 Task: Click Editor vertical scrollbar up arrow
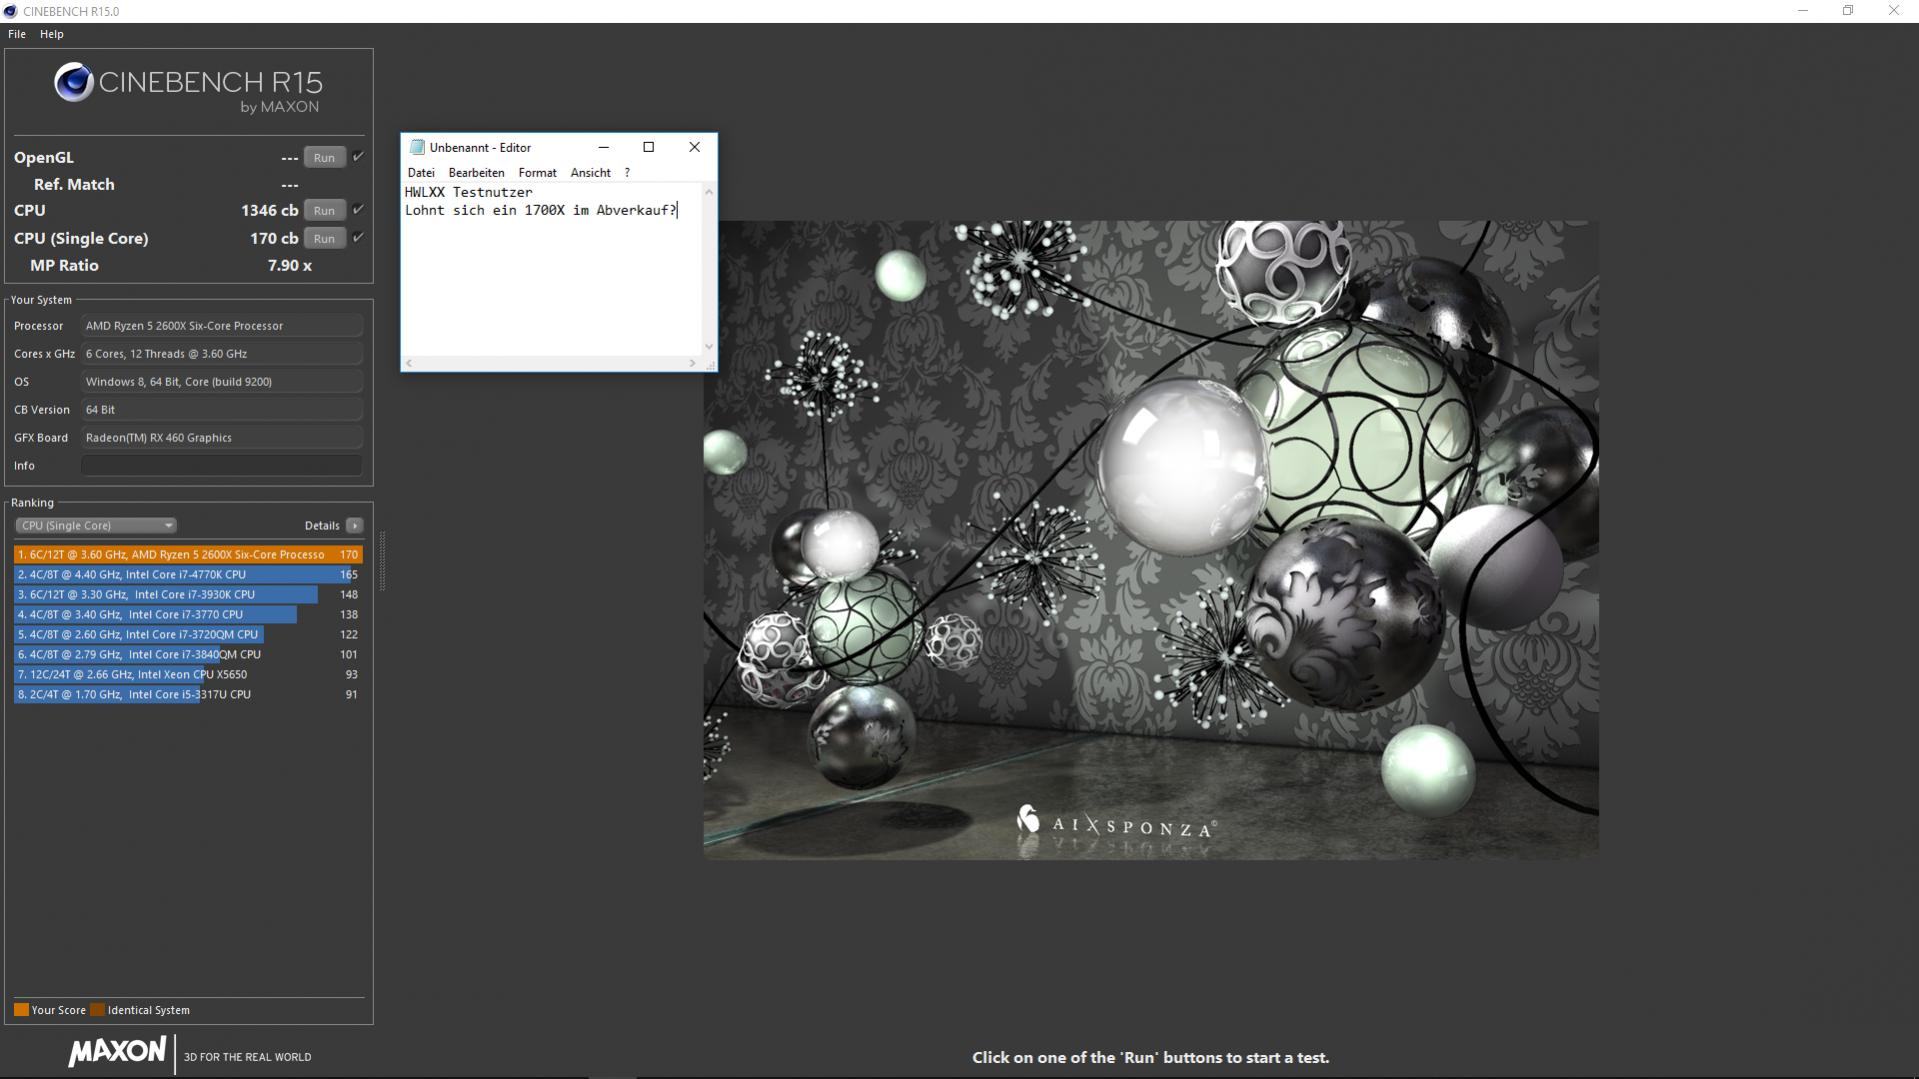709,191
